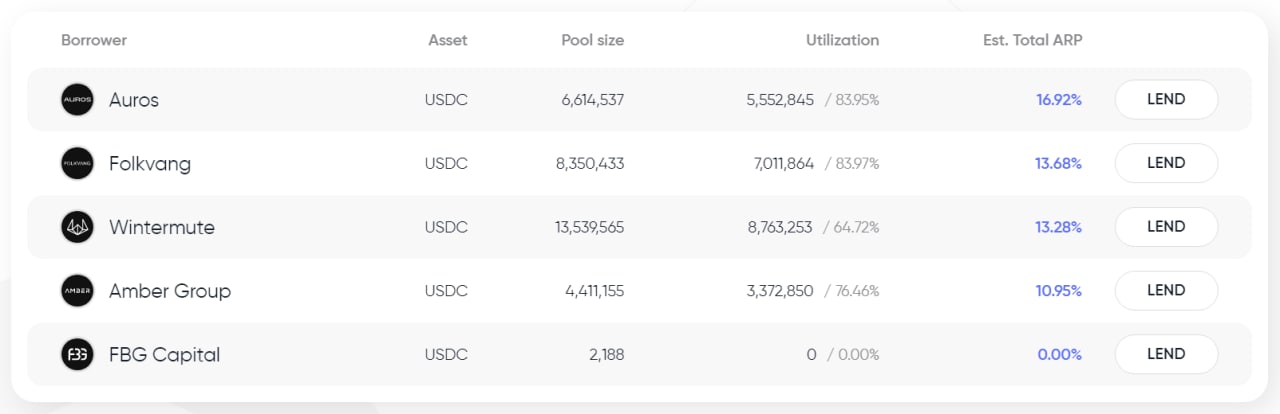Click the Wintermute borrower logo icon
Viewport: 1280px width, 414px height.
click(x=77, y=227)
